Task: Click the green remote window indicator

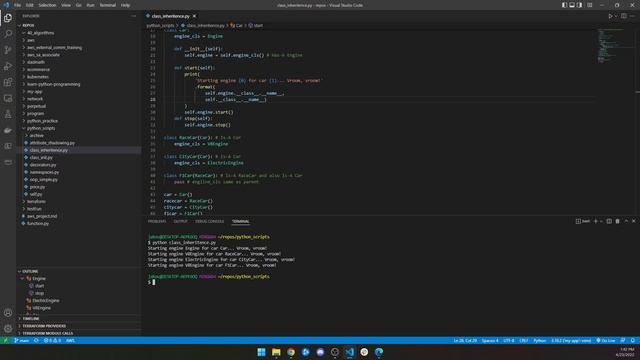Action: [5, 340]
